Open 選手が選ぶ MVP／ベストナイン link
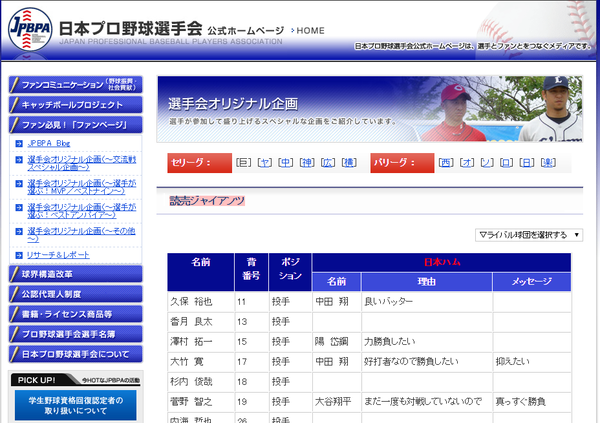The image size is (600, 423). click(x=82, y=187)
